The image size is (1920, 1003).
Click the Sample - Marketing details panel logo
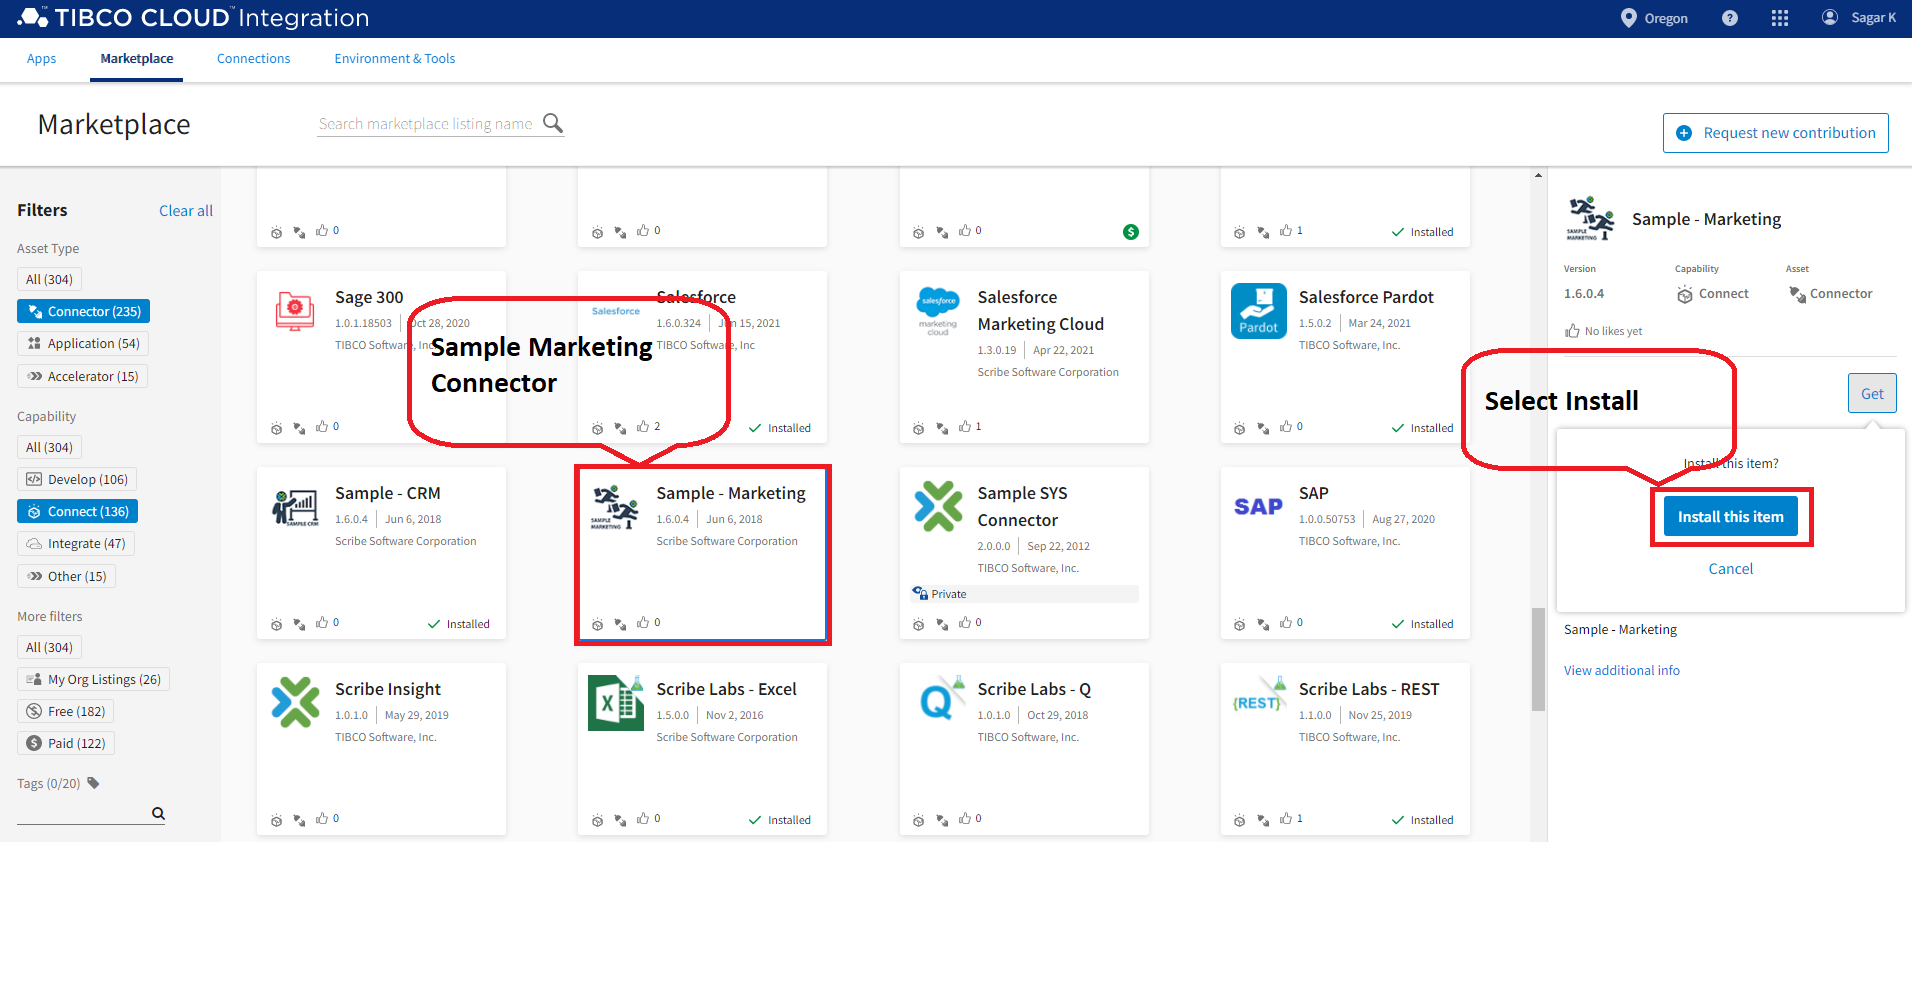pos(1590,219)
